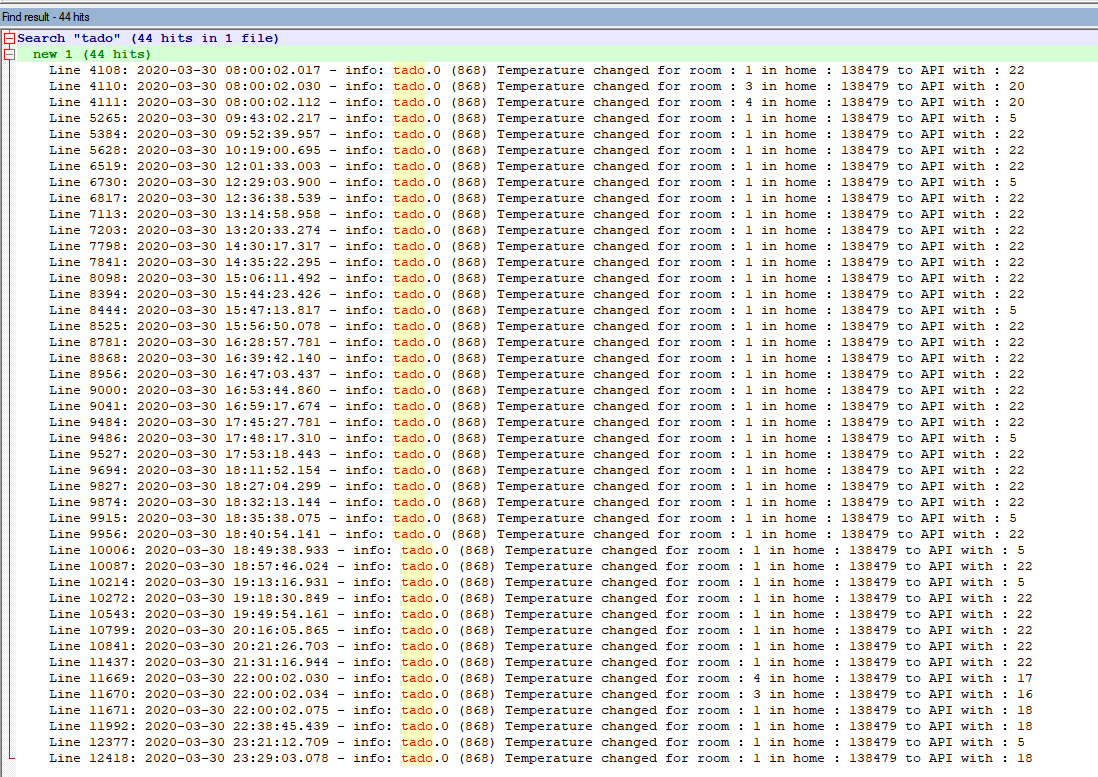Screen dimensions: 1098x777
Task: Select result Line 10272 at 19:18:30.849
Action: coord(541,598)
